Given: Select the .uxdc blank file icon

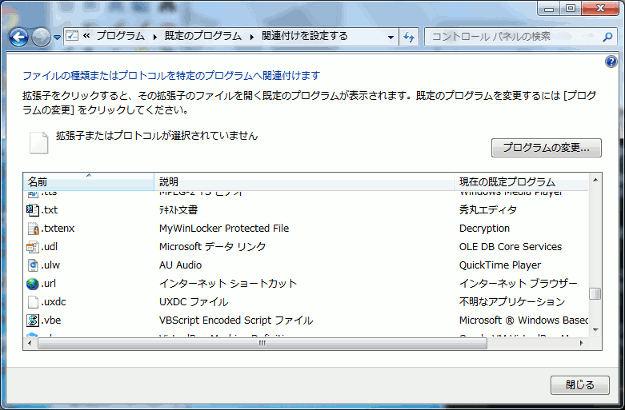Looking at the screenshot, I should pyautogui.click(x=33, y=302).
